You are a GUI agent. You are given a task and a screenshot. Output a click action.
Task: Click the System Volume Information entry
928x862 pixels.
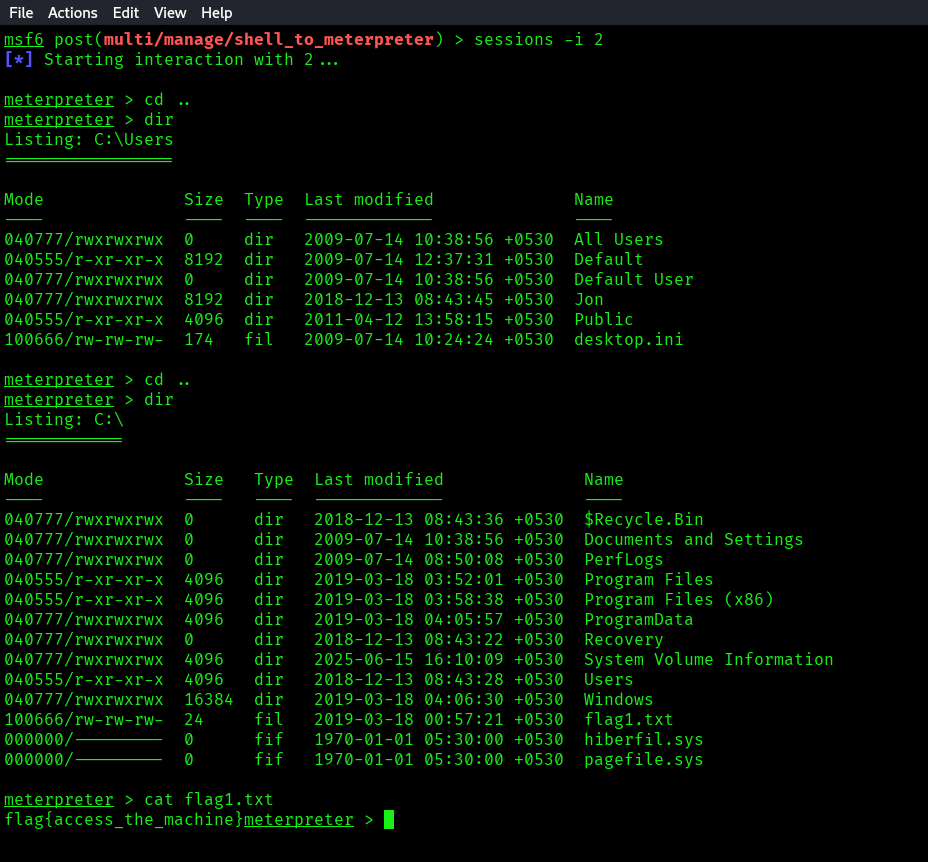708,660
